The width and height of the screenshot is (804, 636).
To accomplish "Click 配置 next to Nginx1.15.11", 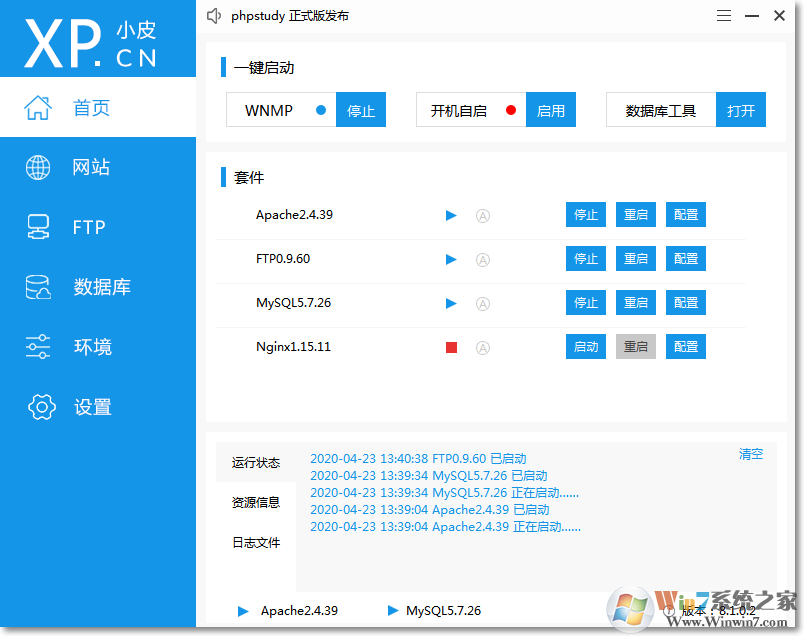I will tap(685, 346).
